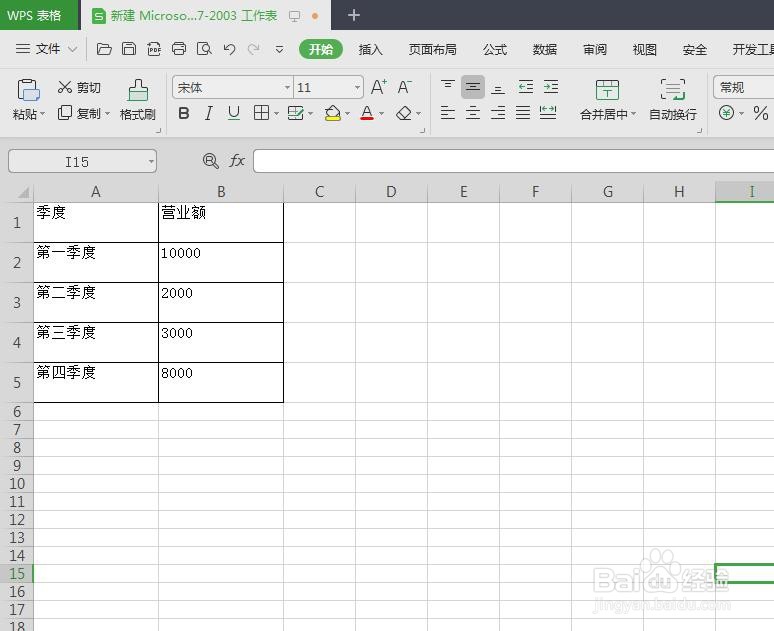Justify text alignment
The width and height of the screenshot is (774, 631).
[x=523, y=113]
